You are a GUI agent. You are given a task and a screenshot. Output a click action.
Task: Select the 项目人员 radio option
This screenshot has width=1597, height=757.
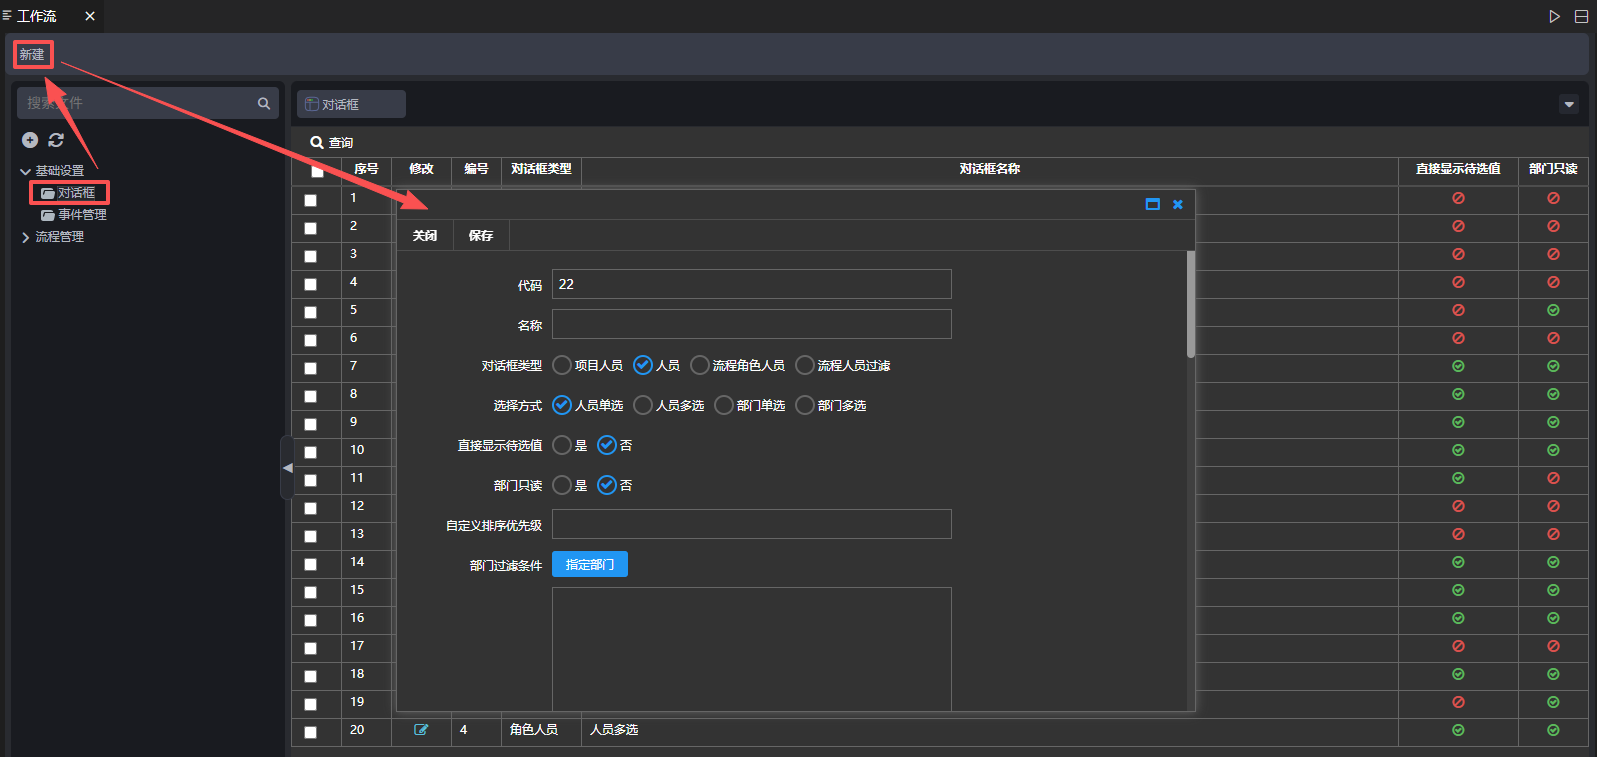point(563,365)
